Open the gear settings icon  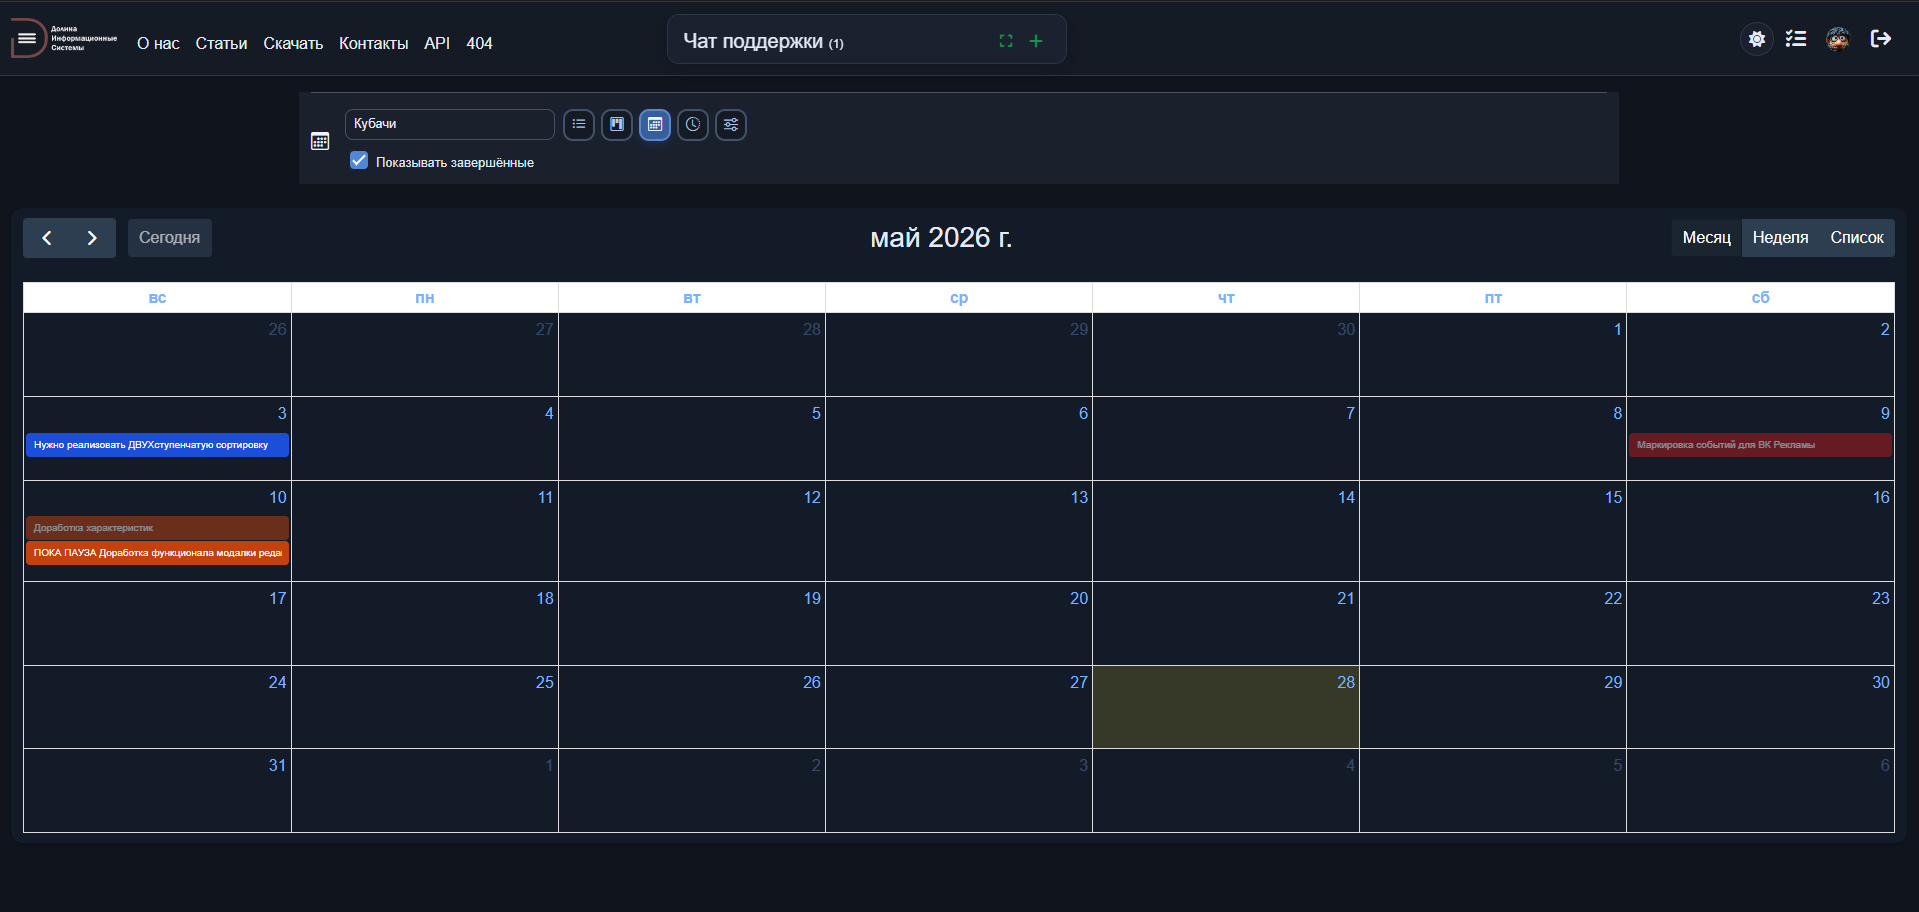[x=1757, y=39]
